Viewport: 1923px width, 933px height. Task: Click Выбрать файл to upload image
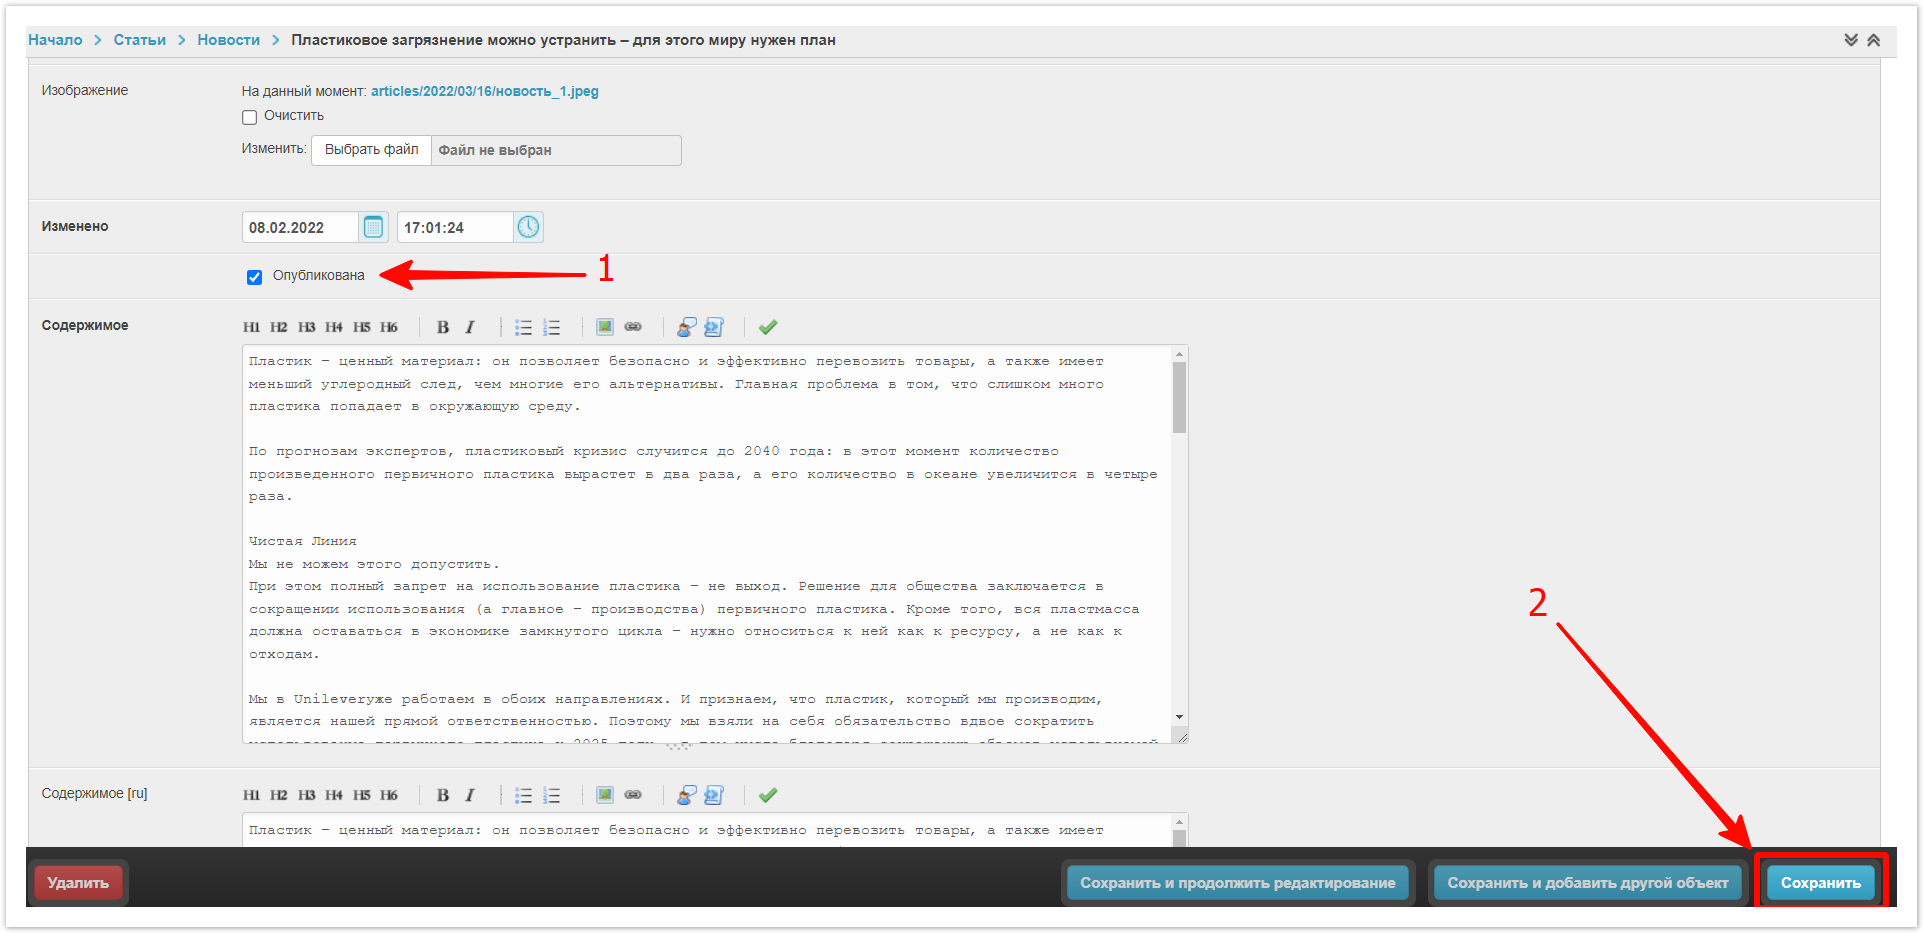(x=371, y=150)
